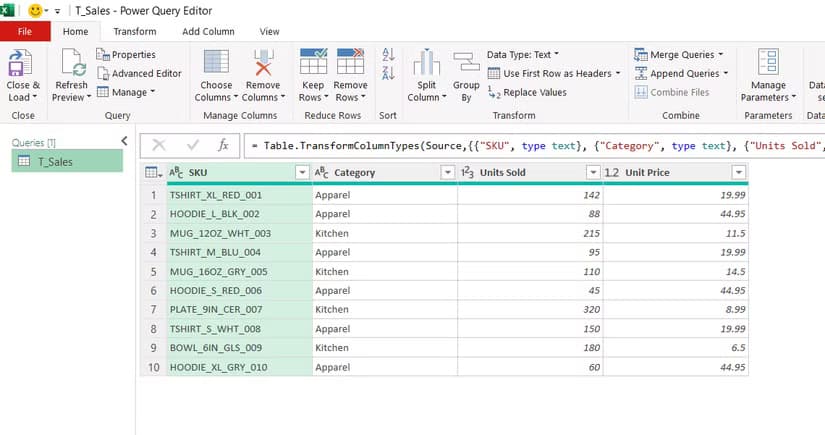Open the File menu
This screenshot has height=435, width=825.
tap(25, 32)
